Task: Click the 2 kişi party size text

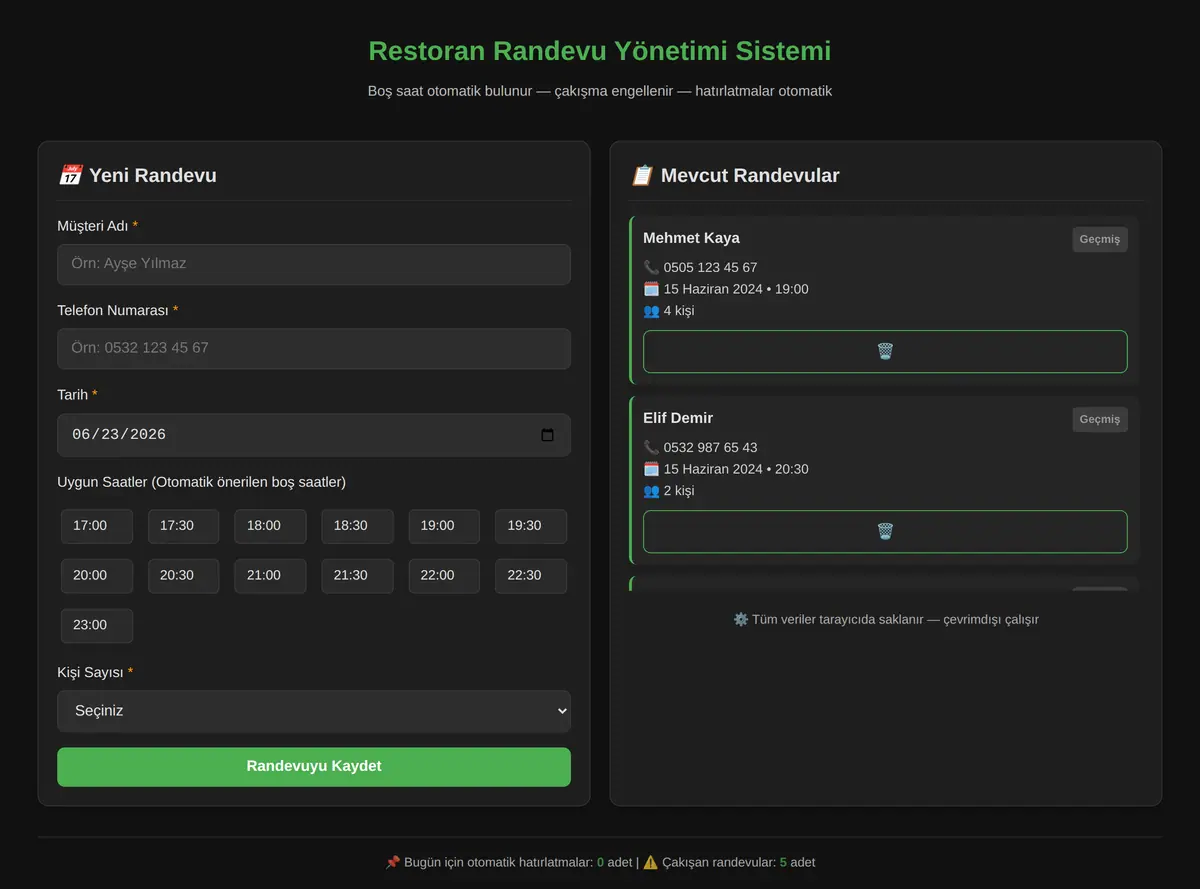Action: (x=678, y=491)
